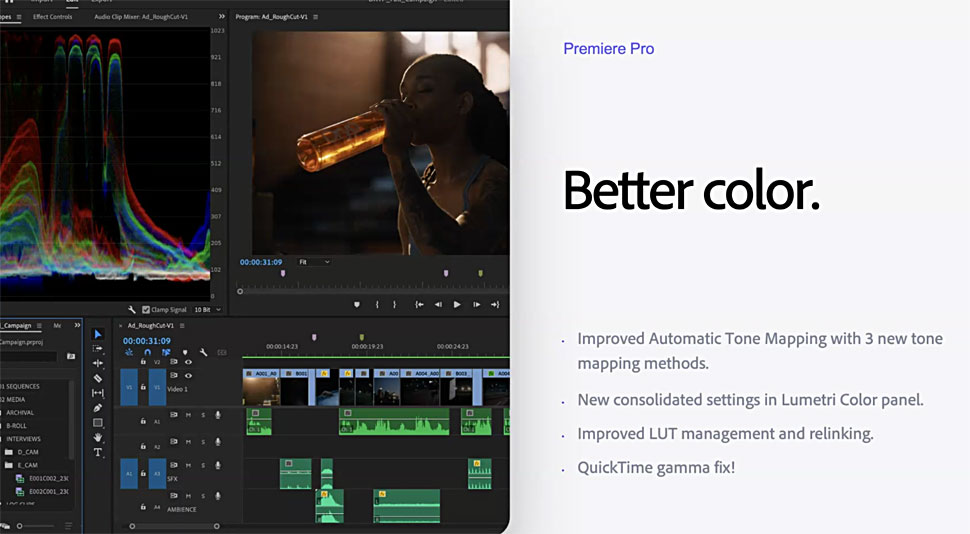The height and width of the screenshot is (534, 970).
Task: Select the Hand tool
Action: coord(98,437)
